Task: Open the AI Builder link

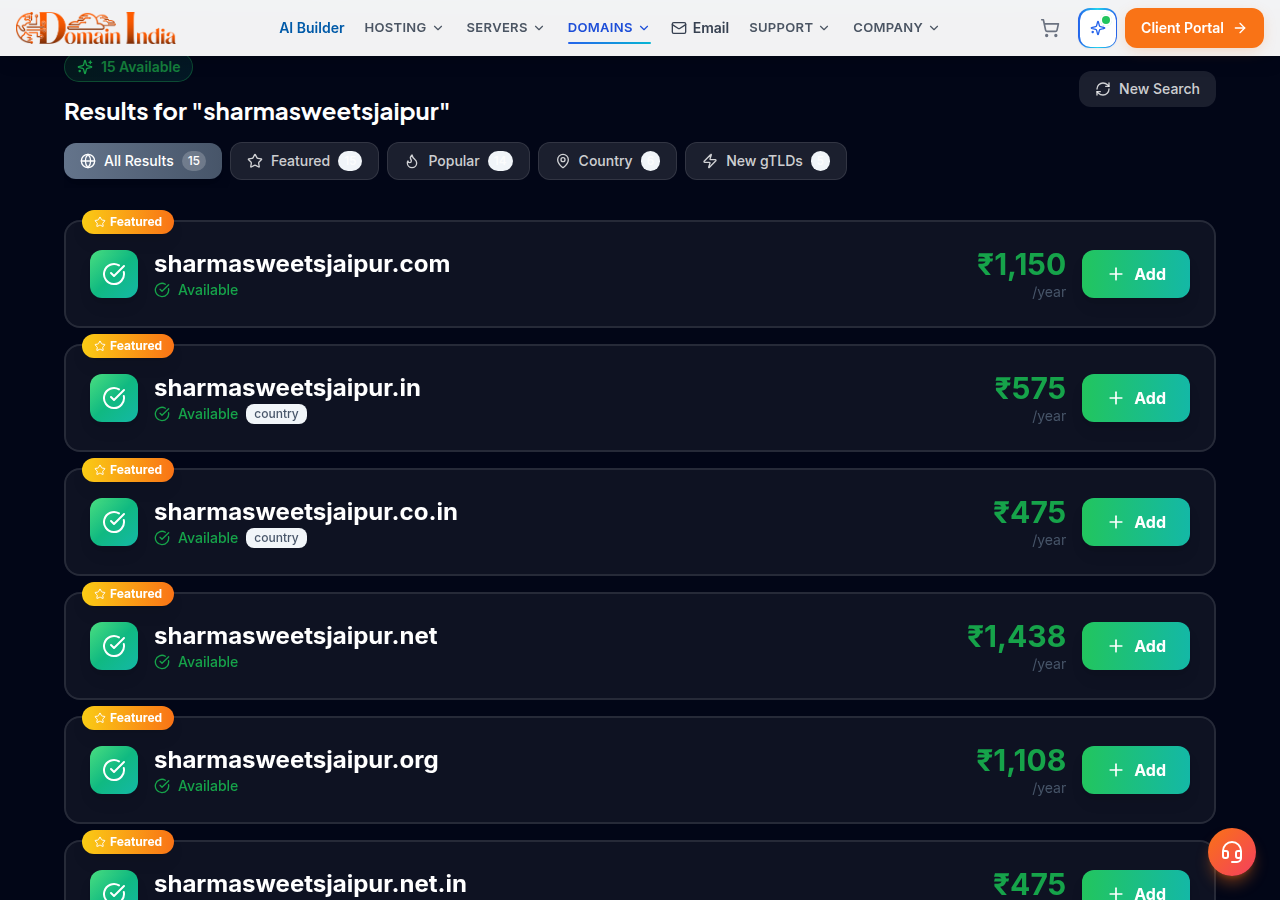Action: pyautogui.click(x=312, y=28)
